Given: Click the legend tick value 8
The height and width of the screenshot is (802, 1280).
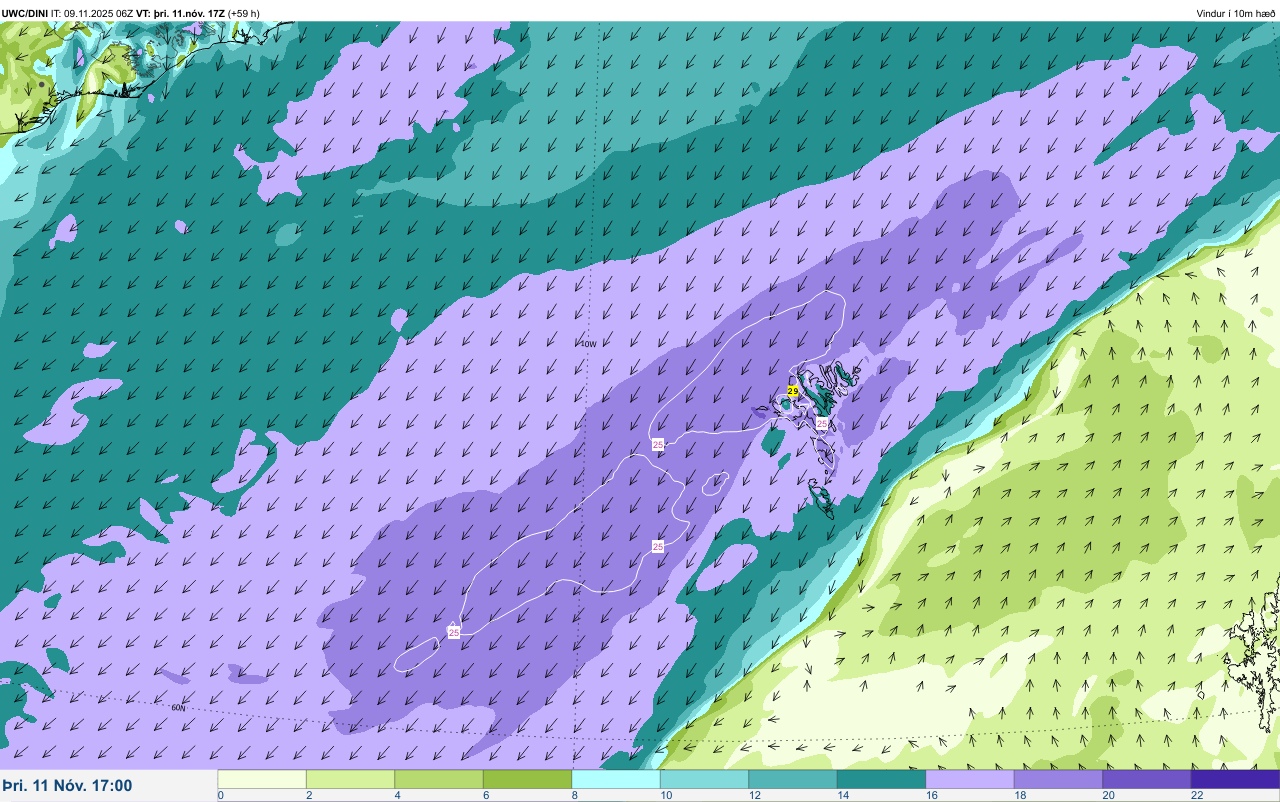Looking at the screenshot, I should coord(574,795).
